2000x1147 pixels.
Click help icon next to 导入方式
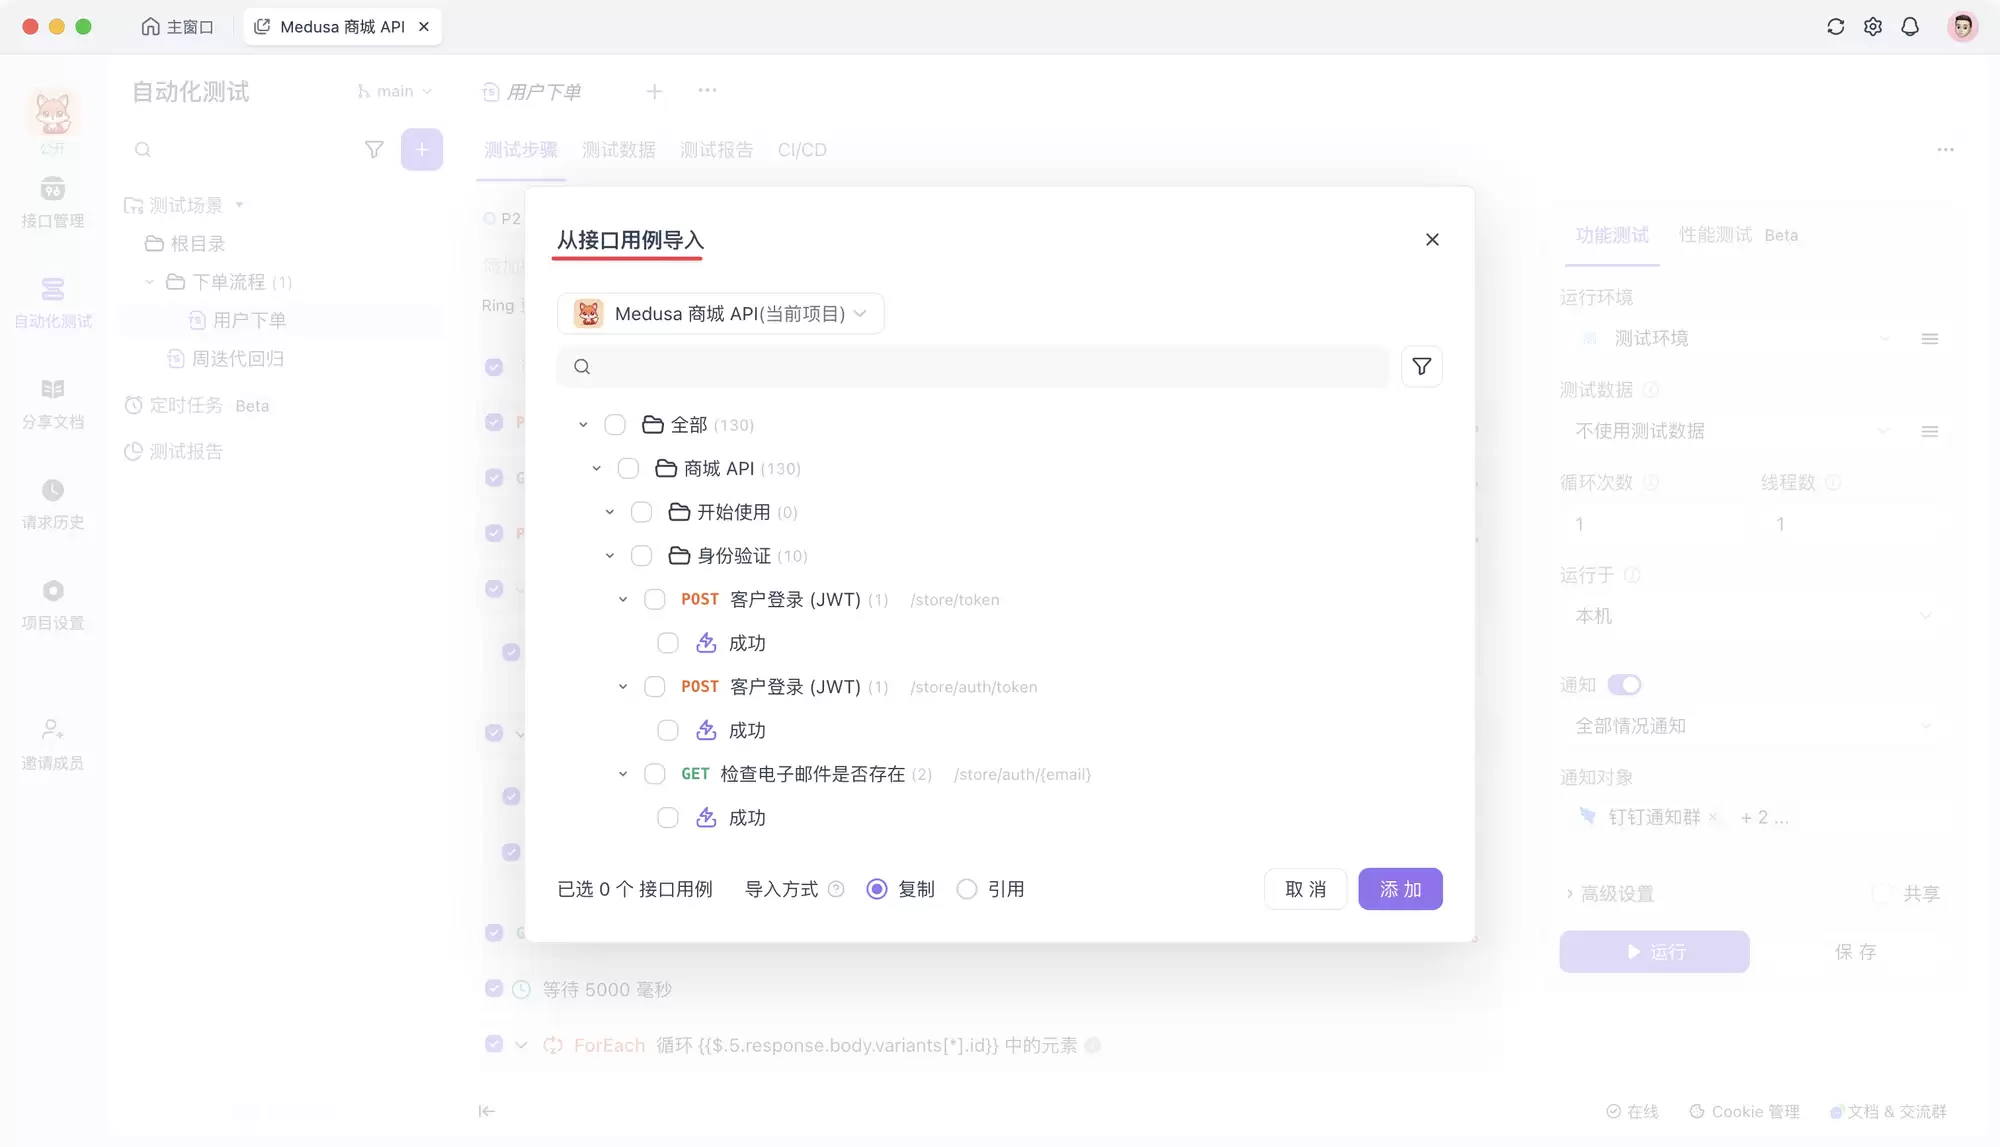pyautogui.click(x=836, y=889)
